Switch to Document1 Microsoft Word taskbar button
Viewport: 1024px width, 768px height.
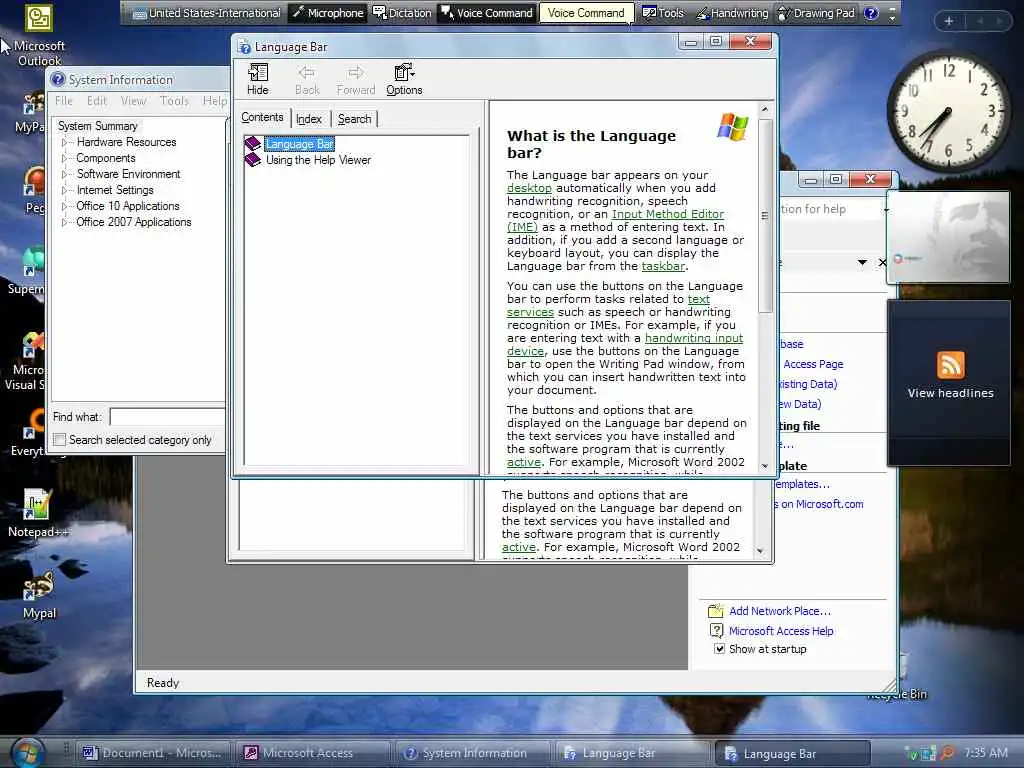[153, 753]
